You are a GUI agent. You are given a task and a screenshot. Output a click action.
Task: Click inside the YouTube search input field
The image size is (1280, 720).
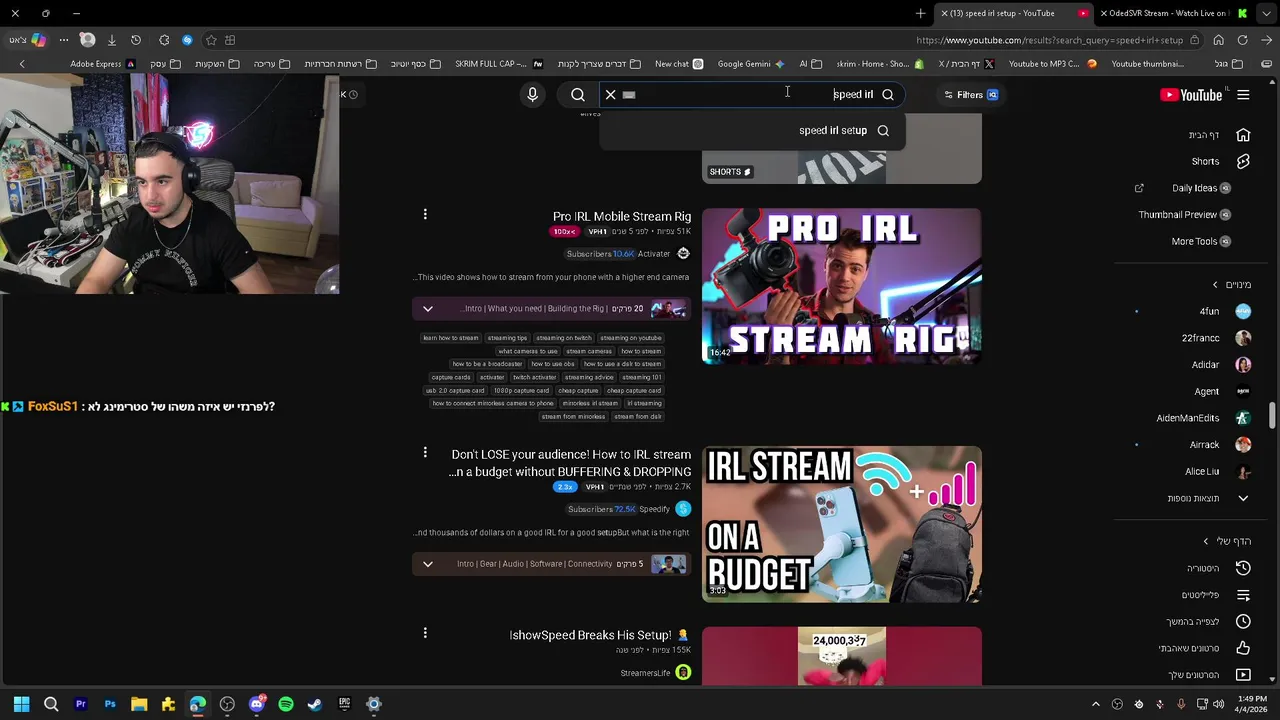(750, 95)
